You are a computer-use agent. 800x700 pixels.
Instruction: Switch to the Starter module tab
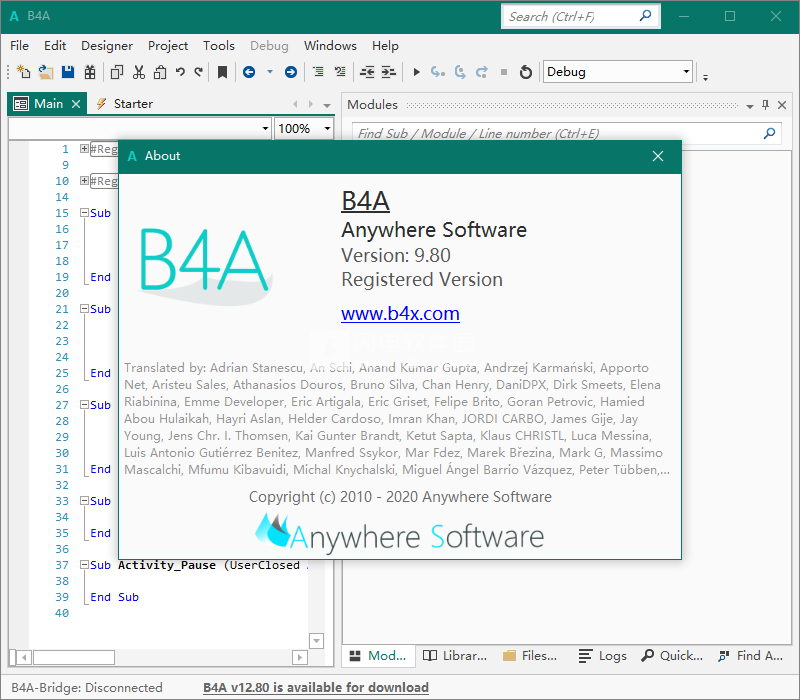(125, 104)
